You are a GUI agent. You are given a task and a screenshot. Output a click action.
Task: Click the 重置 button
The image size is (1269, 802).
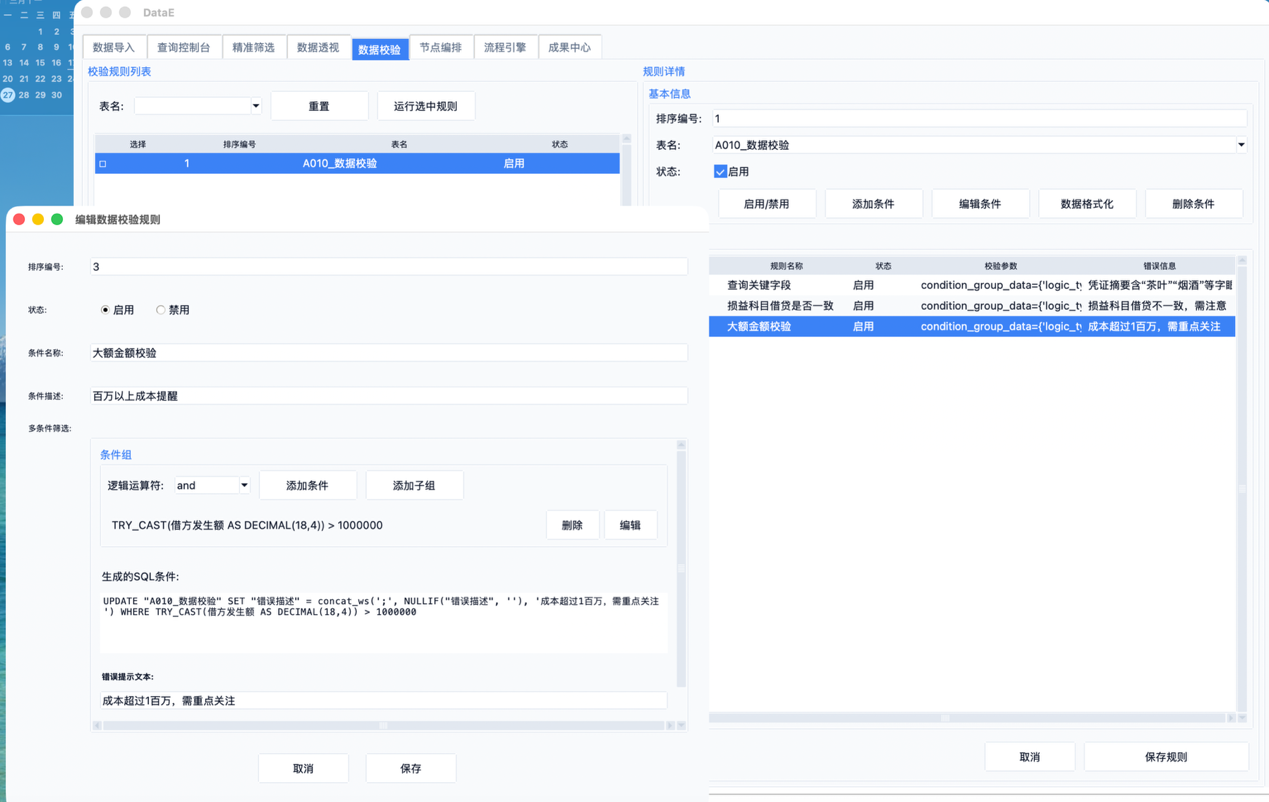pos(319,106)
